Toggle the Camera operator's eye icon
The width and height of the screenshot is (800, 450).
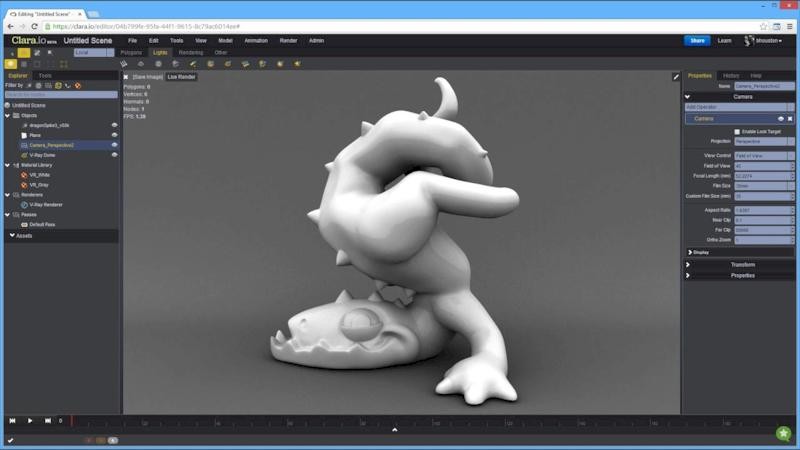pos(781,118)
